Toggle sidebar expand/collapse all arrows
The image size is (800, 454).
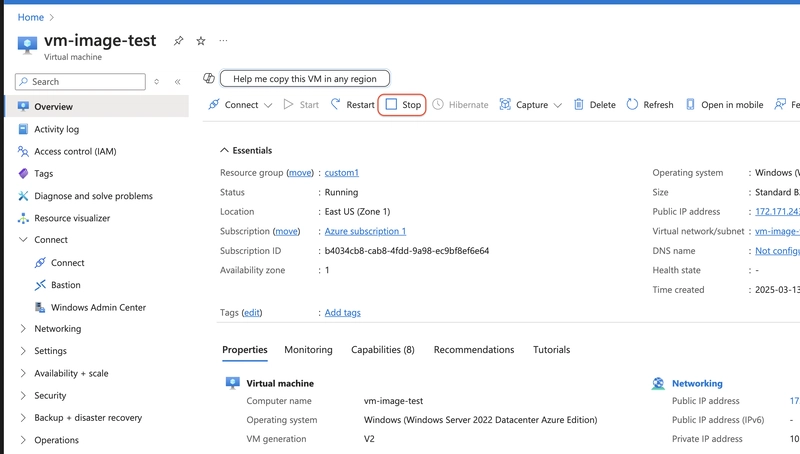157,82
